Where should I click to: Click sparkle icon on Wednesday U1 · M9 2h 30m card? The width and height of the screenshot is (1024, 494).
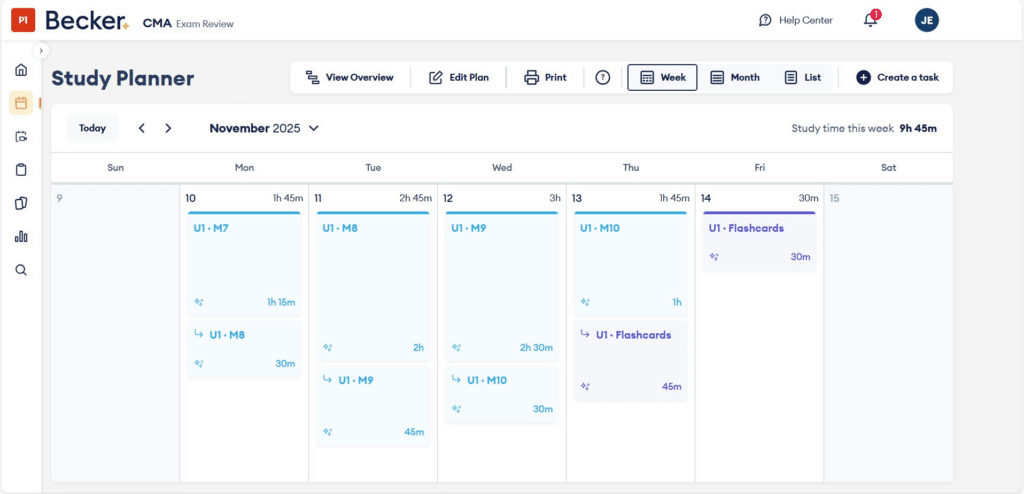click(456, 348)
